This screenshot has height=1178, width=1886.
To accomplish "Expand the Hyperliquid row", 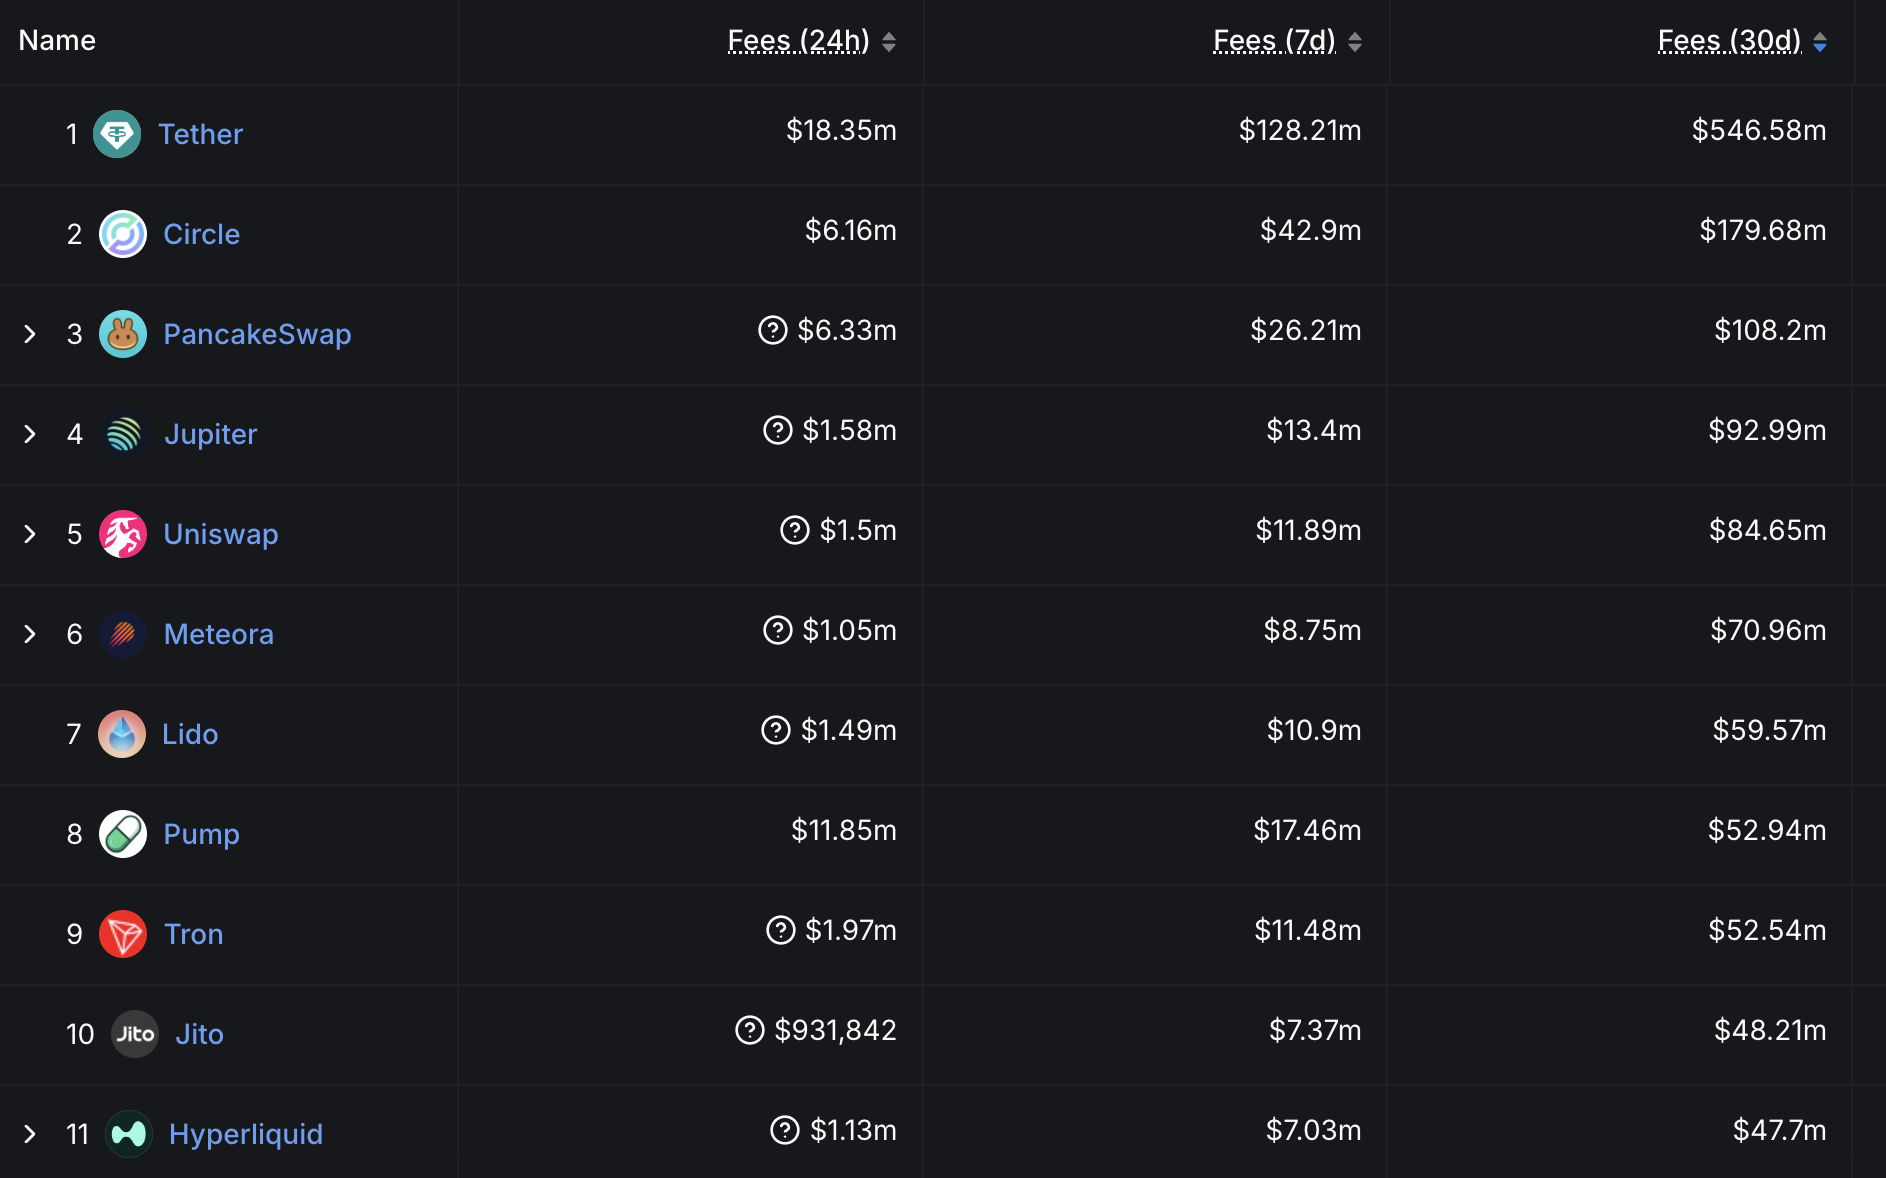I will tap(30, 1134).
